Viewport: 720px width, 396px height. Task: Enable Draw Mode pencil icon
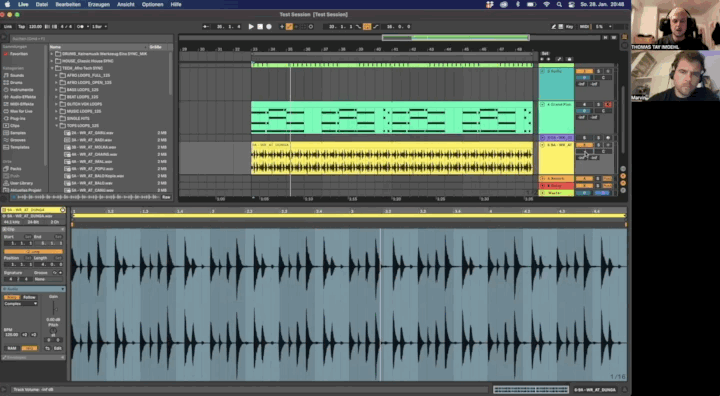554,27
